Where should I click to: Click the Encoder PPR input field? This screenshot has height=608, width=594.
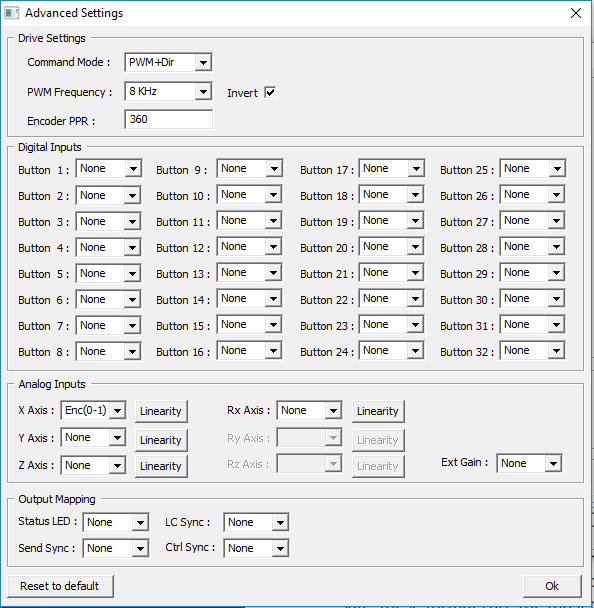[x=168, y=119]
